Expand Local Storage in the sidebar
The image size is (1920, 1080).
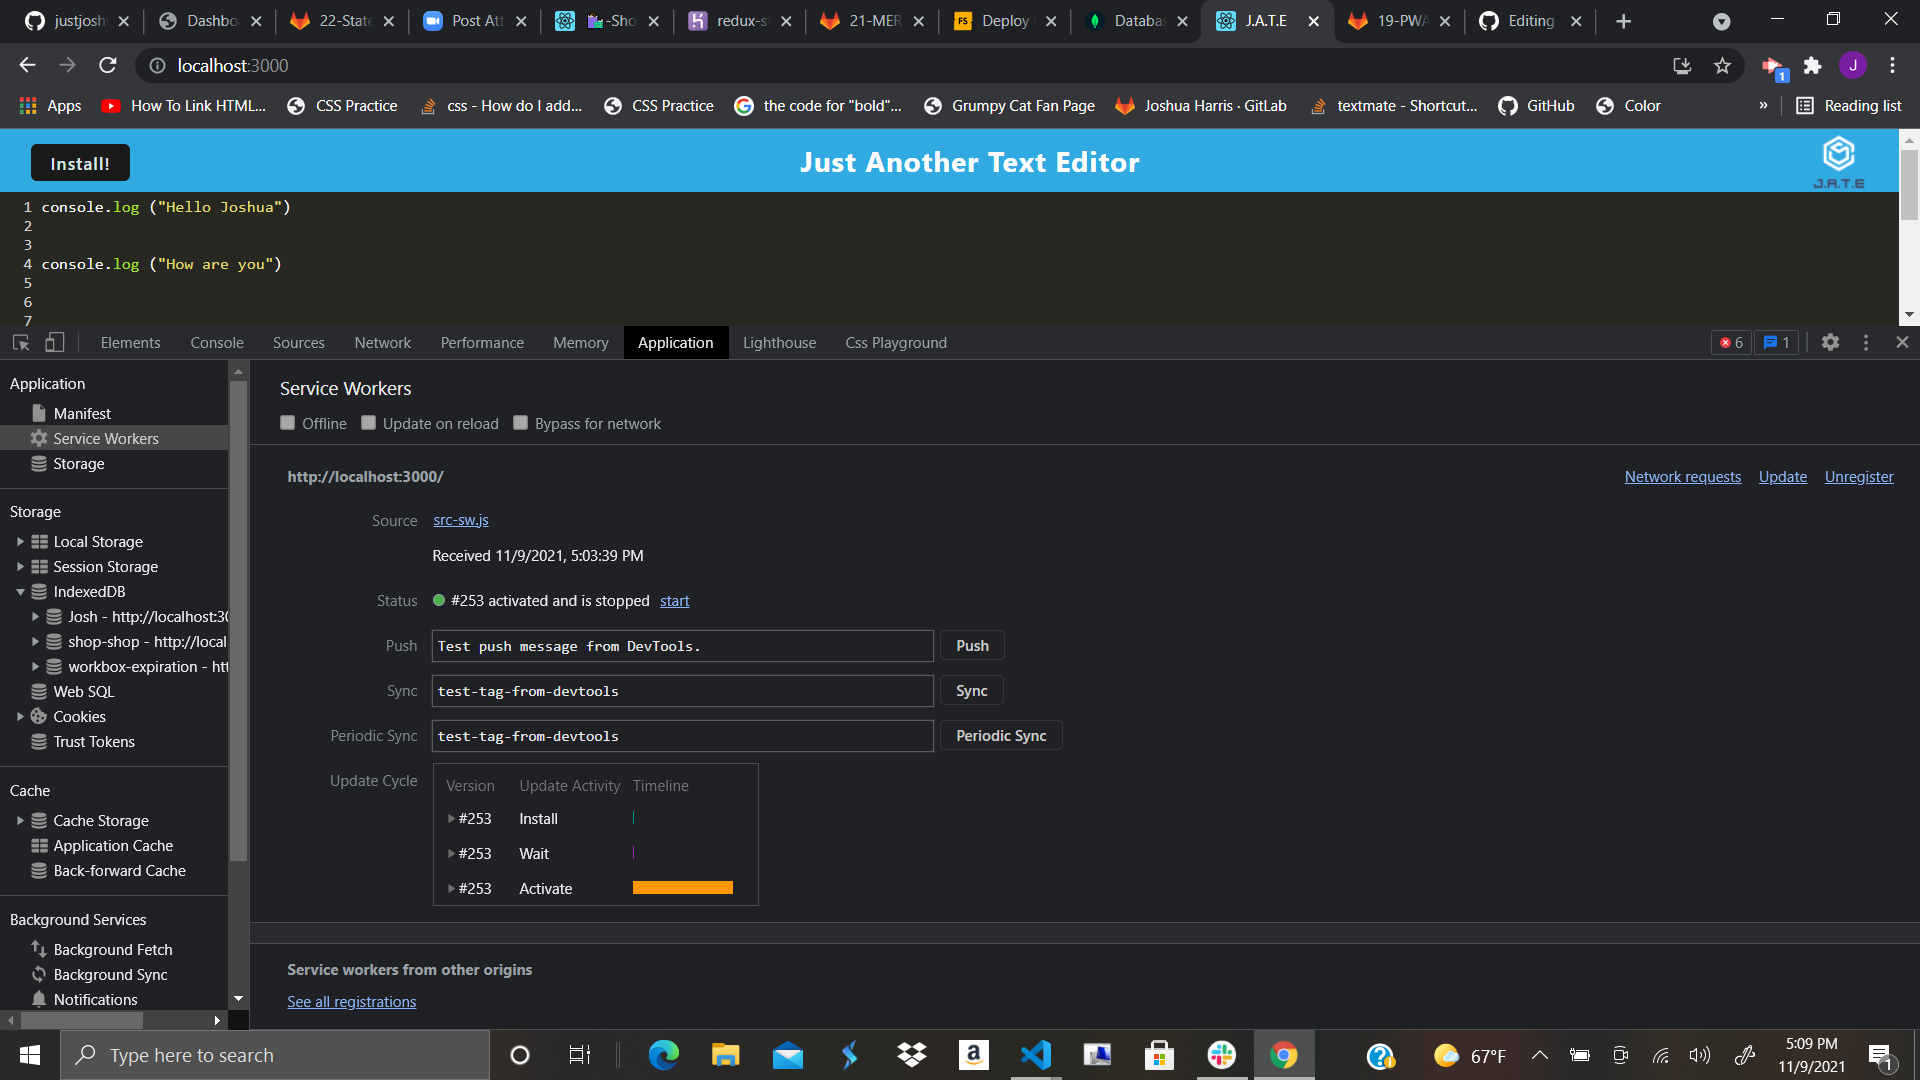[x=21, y=541]
